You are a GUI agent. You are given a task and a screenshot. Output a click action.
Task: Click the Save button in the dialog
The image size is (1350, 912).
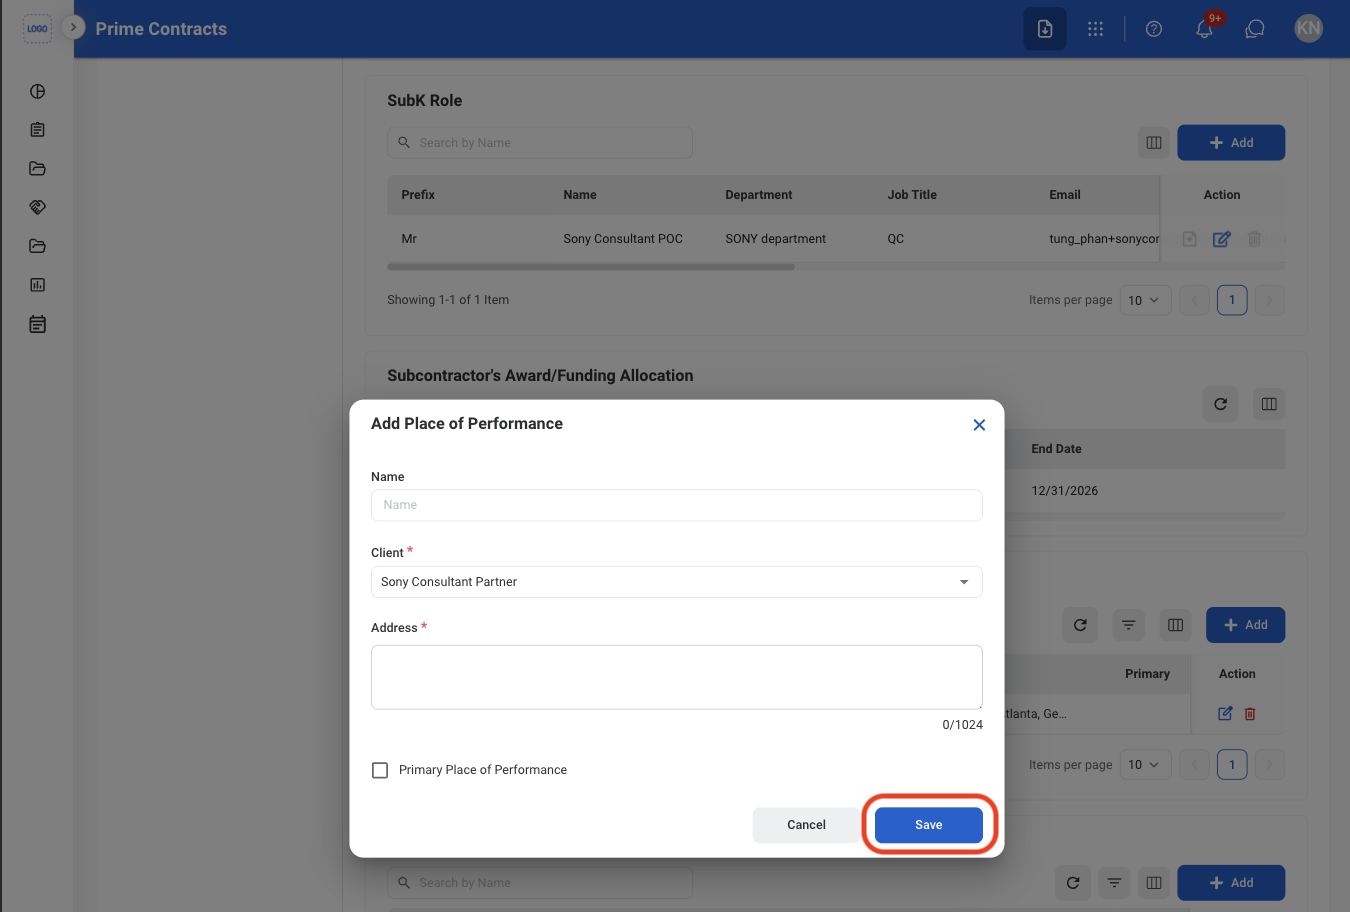(928, 825)
